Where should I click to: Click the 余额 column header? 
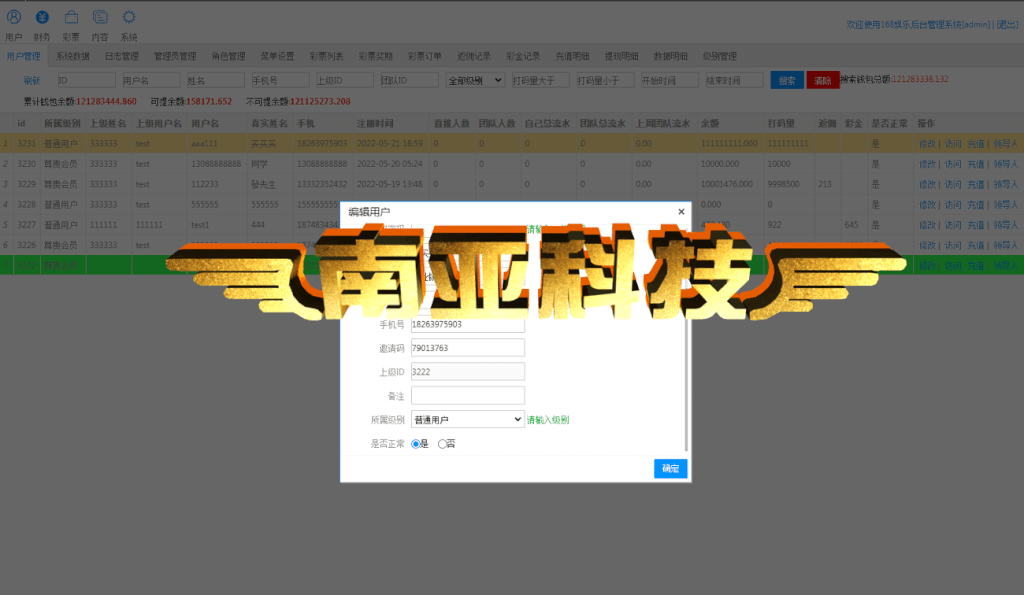[x=710, y=123]
